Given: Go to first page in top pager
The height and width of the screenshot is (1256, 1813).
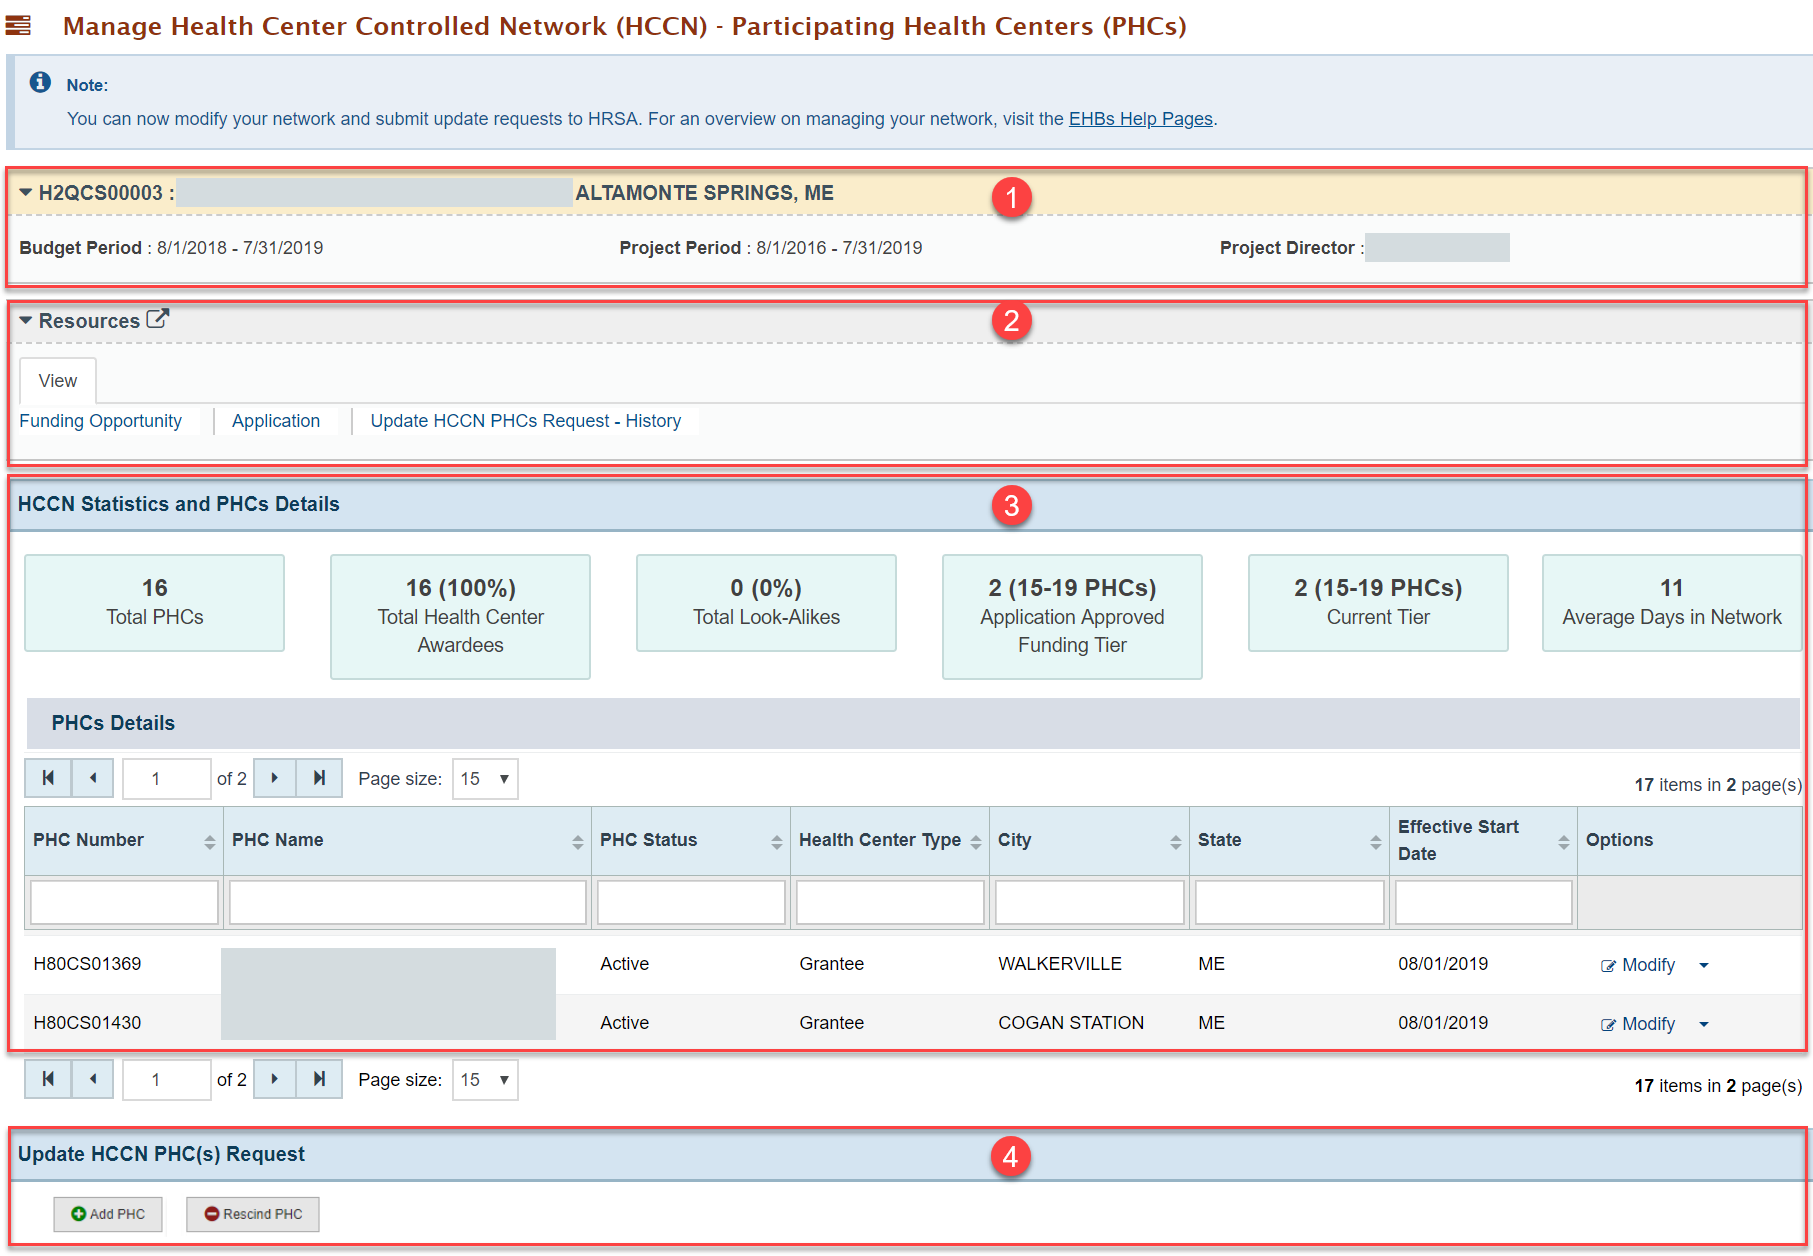Looking at the screenshot, I should coord(48,778).
